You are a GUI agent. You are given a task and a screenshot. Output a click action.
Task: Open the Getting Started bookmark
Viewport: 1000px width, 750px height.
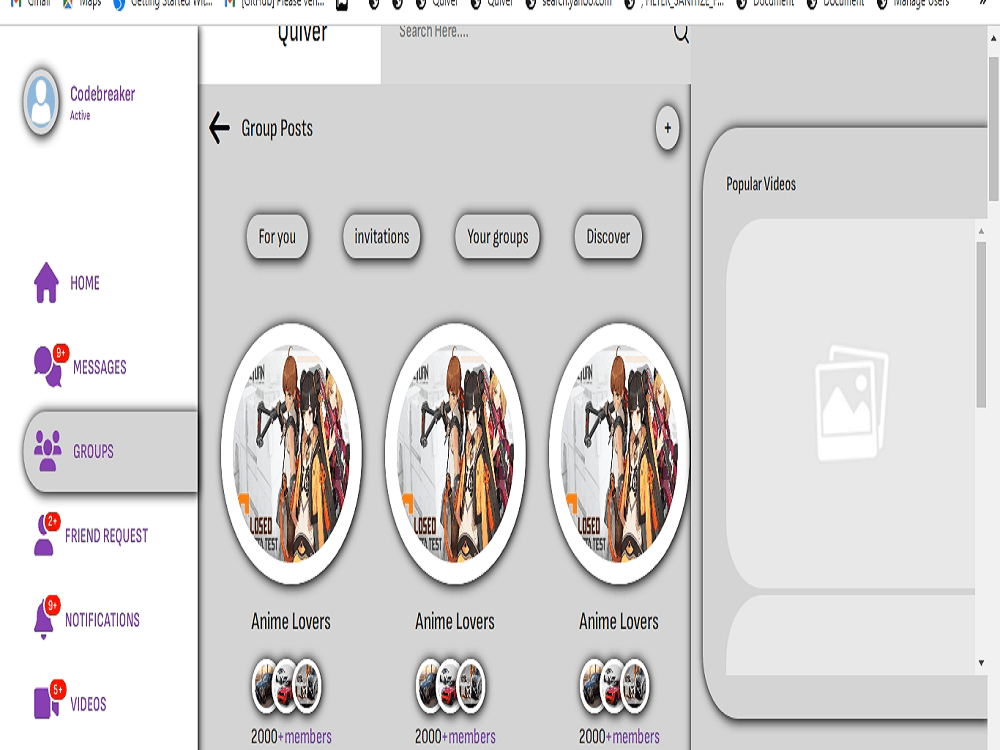click(164, 4)
